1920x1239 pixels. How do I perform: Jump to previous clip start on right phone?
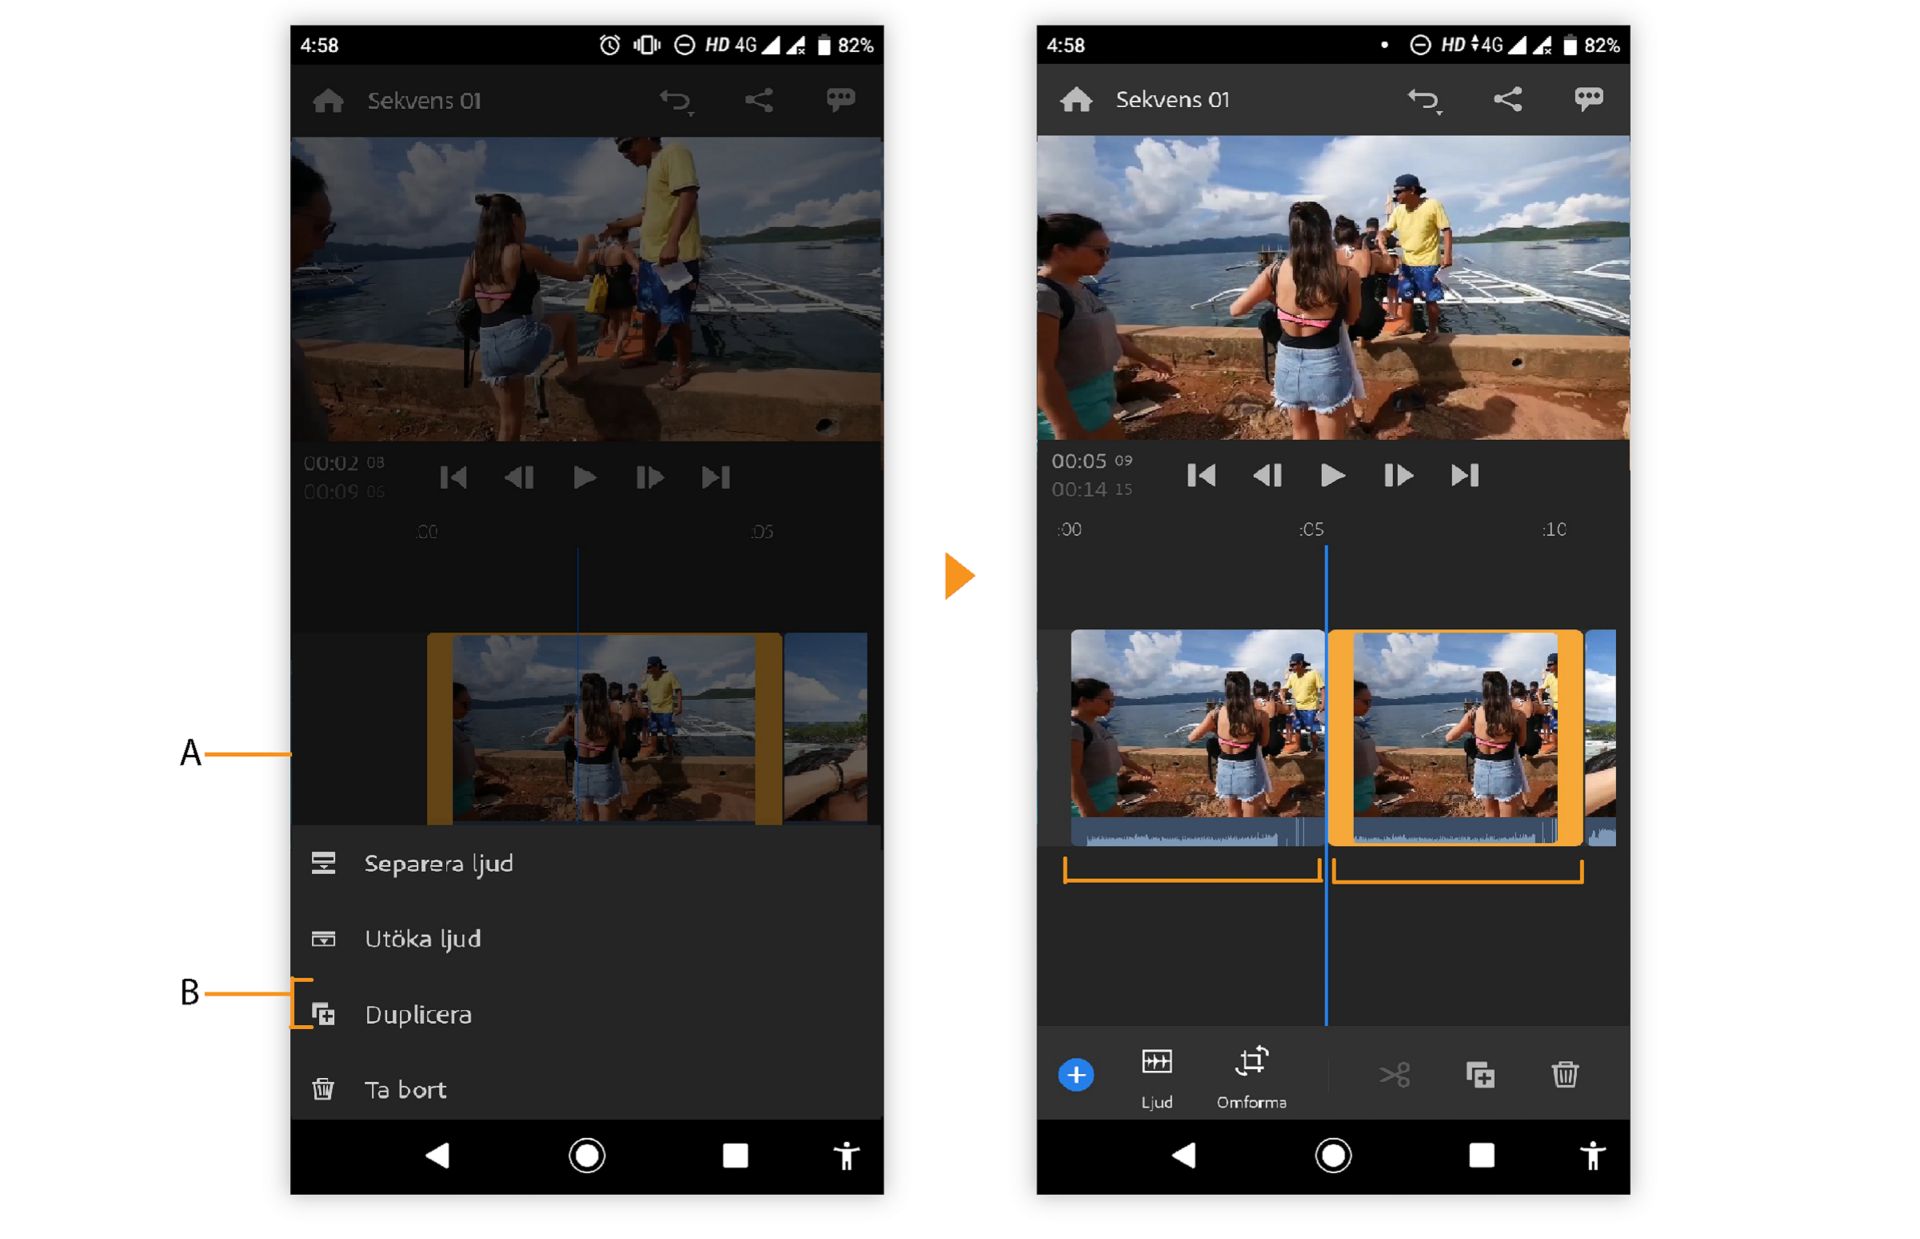click(x=1201, y=476)
